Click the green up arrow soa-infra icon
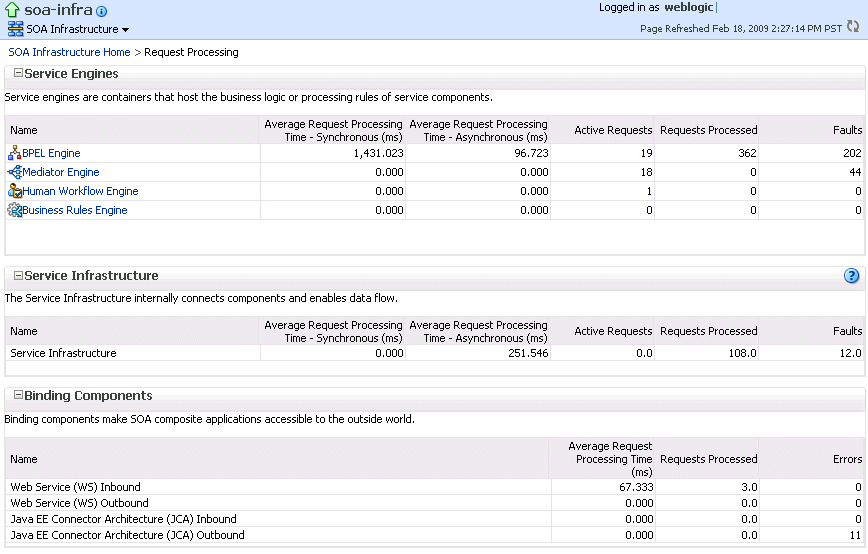Viewport: 868px width, 554px height. tap(12, 10)
